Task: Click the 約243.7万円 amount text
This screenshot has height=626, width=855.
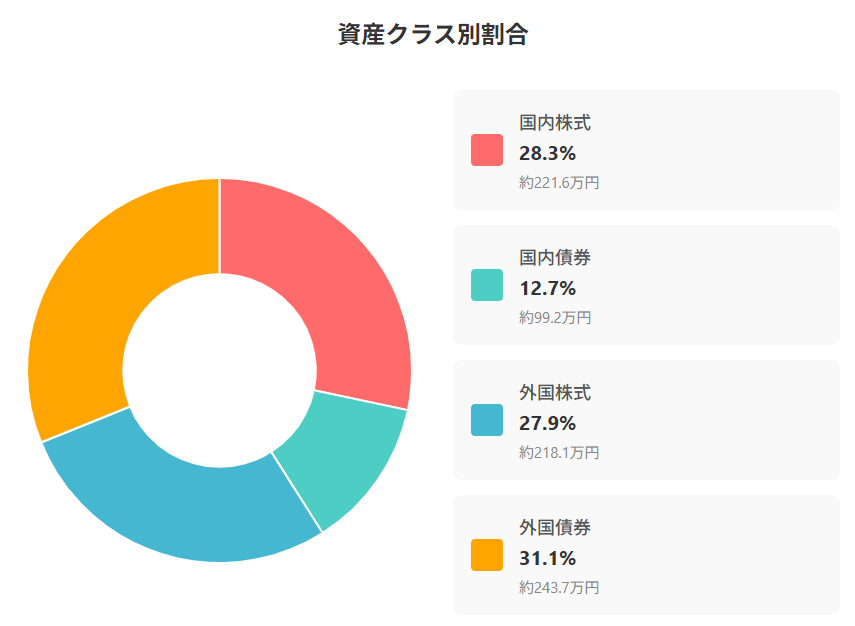Action: (x=559, y=588)
